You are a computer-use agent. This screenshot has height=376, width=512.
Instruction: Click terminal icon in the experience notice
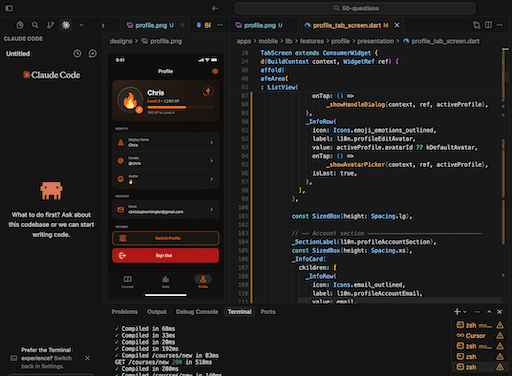pos(14,358)
